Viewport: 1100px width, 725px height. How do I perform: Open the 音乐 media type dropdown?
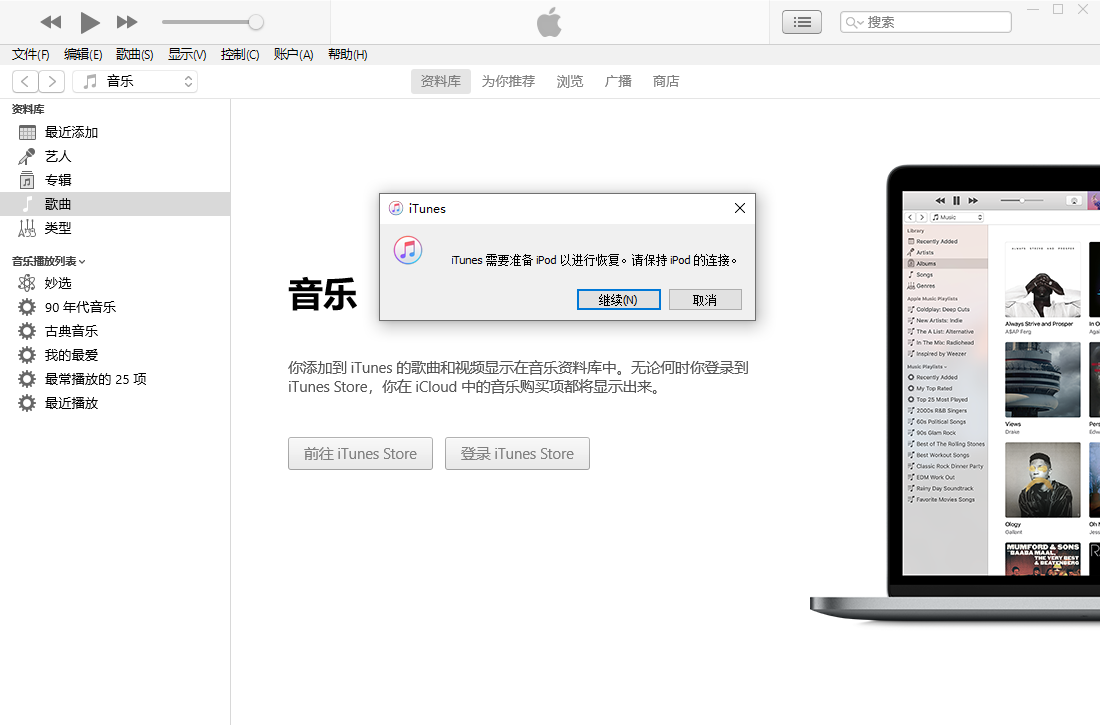click(135, 81)
